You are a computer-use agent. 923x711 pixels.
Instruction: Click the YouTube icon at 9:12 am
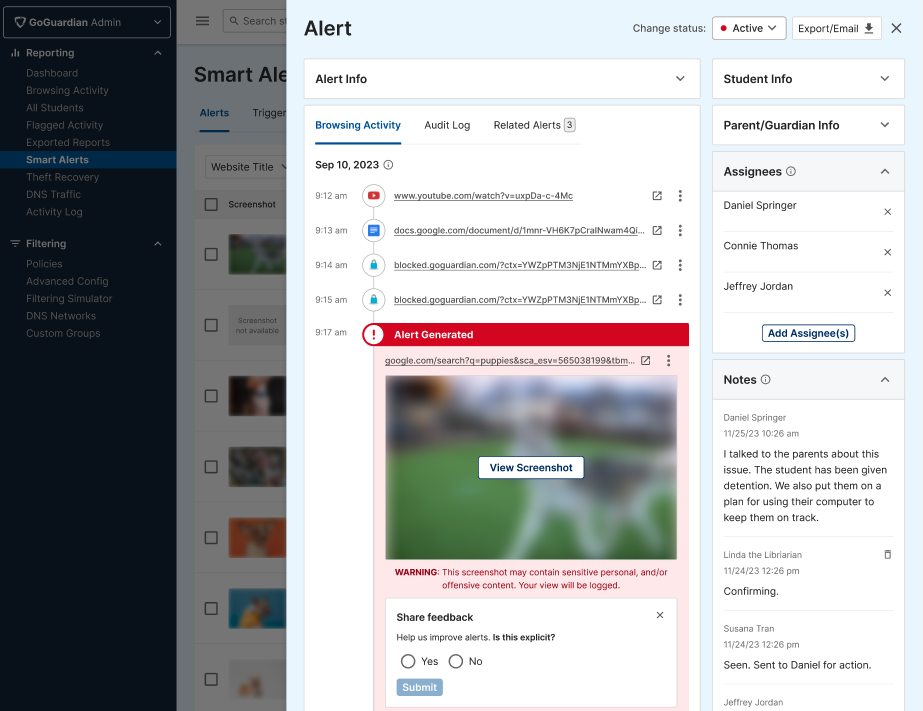point(373,195)
